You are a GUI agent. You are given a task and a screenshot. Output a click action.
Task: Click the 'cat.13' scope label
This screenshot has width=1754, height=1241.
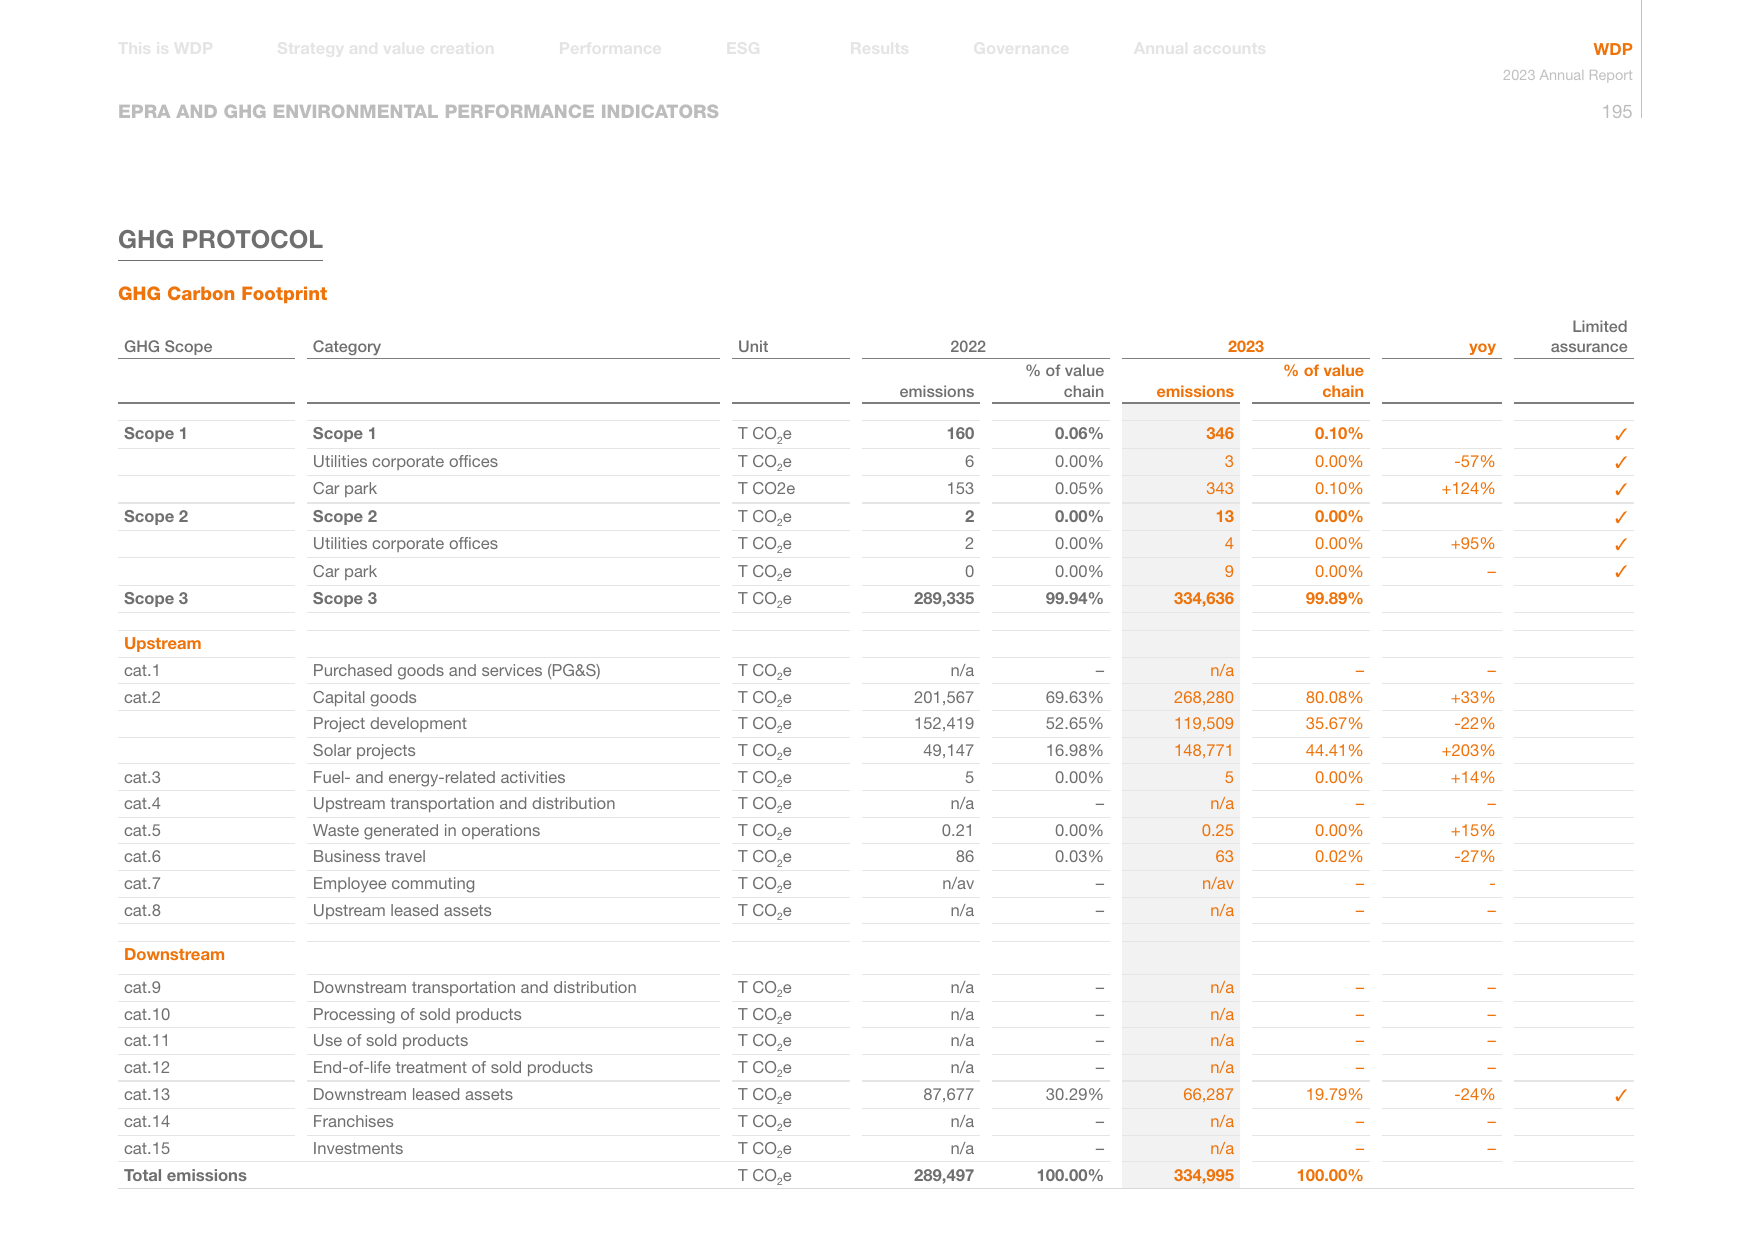click(147, 1094)
